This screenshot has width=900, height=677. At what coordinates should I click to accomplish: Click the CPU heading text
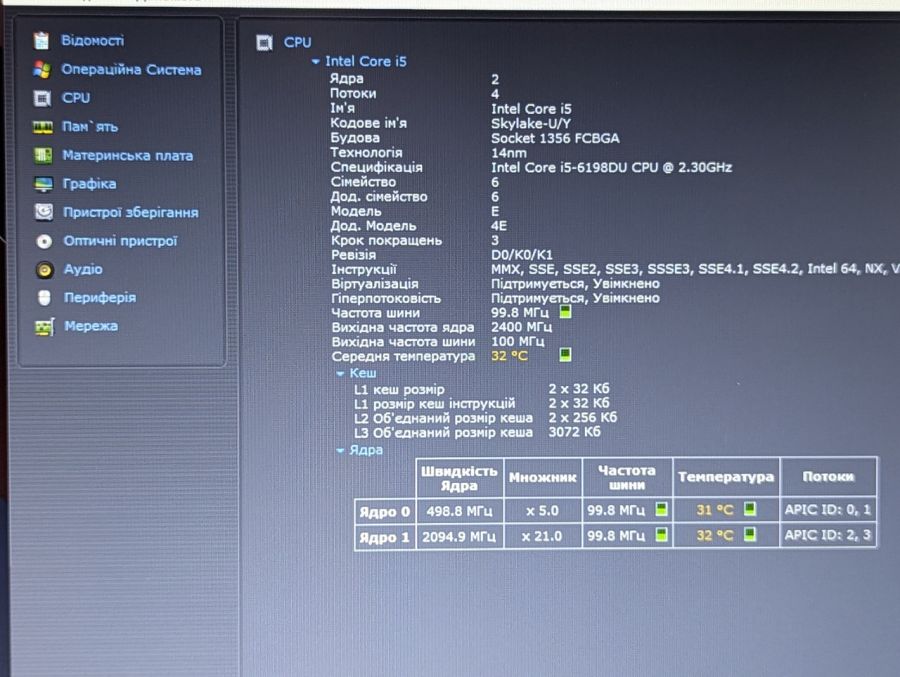pos(297,42)
